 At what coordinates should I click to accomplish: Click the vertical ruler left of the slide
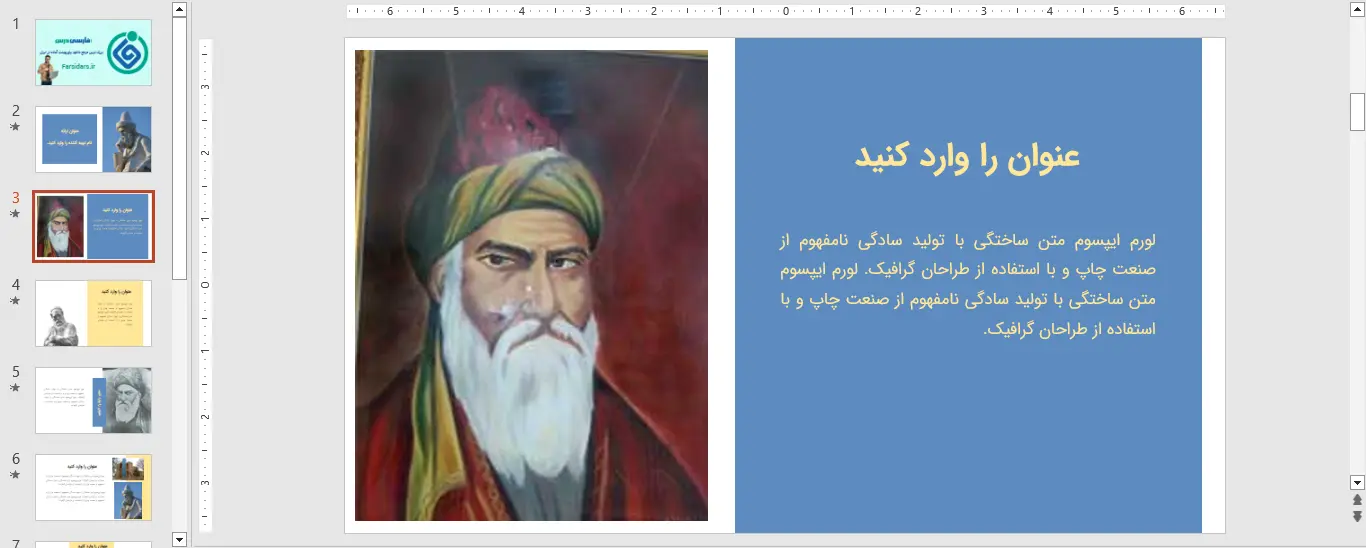tap(206, 285)
